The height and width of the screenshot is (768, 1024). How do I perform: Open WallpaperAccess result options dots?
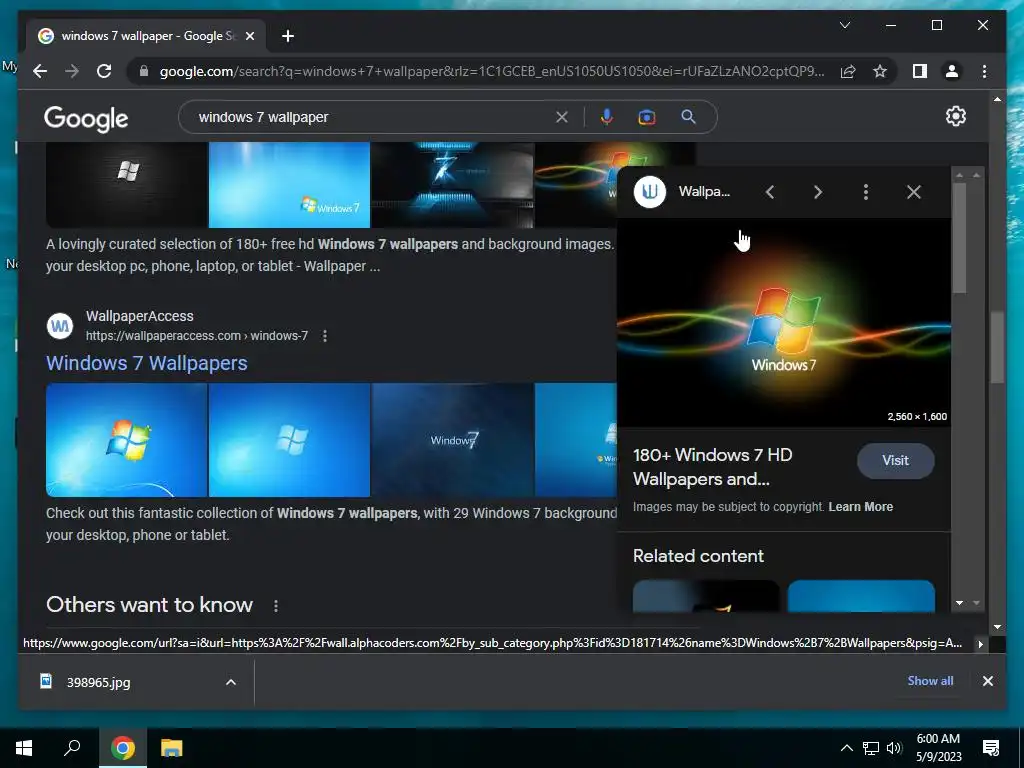(x=325, y=336)
